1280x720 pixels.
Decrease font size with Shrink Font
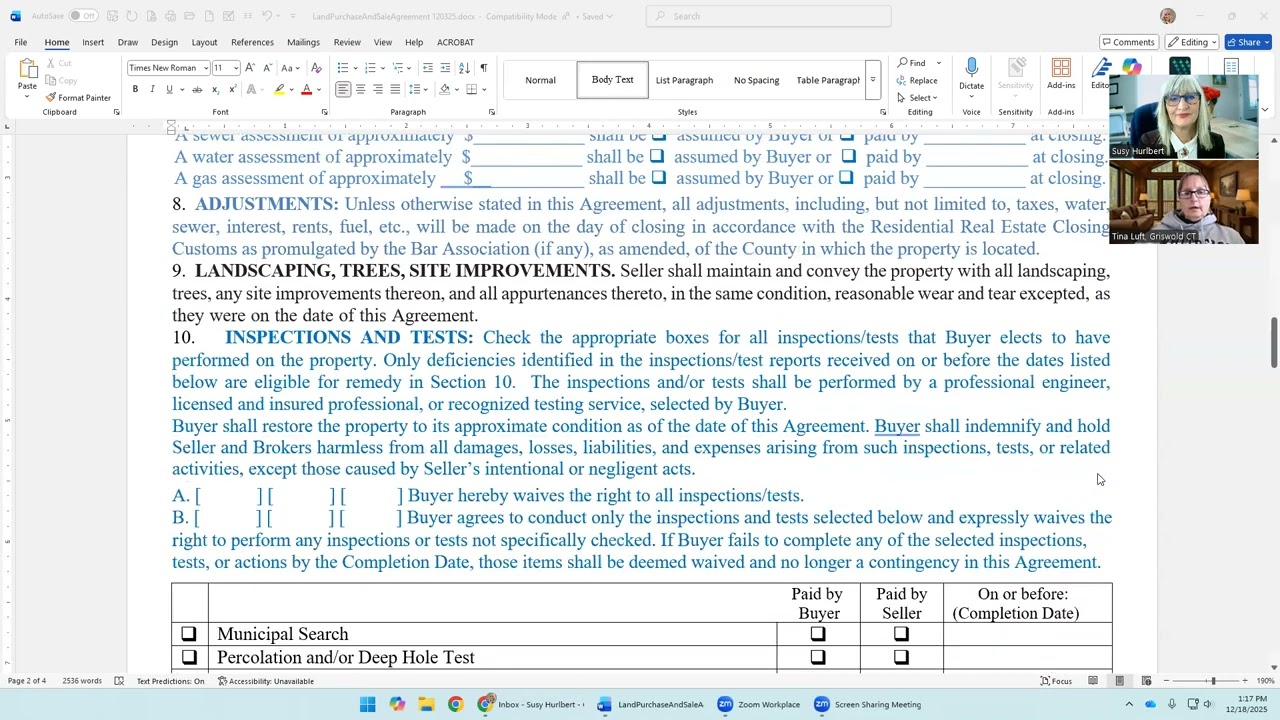point(266,68)
